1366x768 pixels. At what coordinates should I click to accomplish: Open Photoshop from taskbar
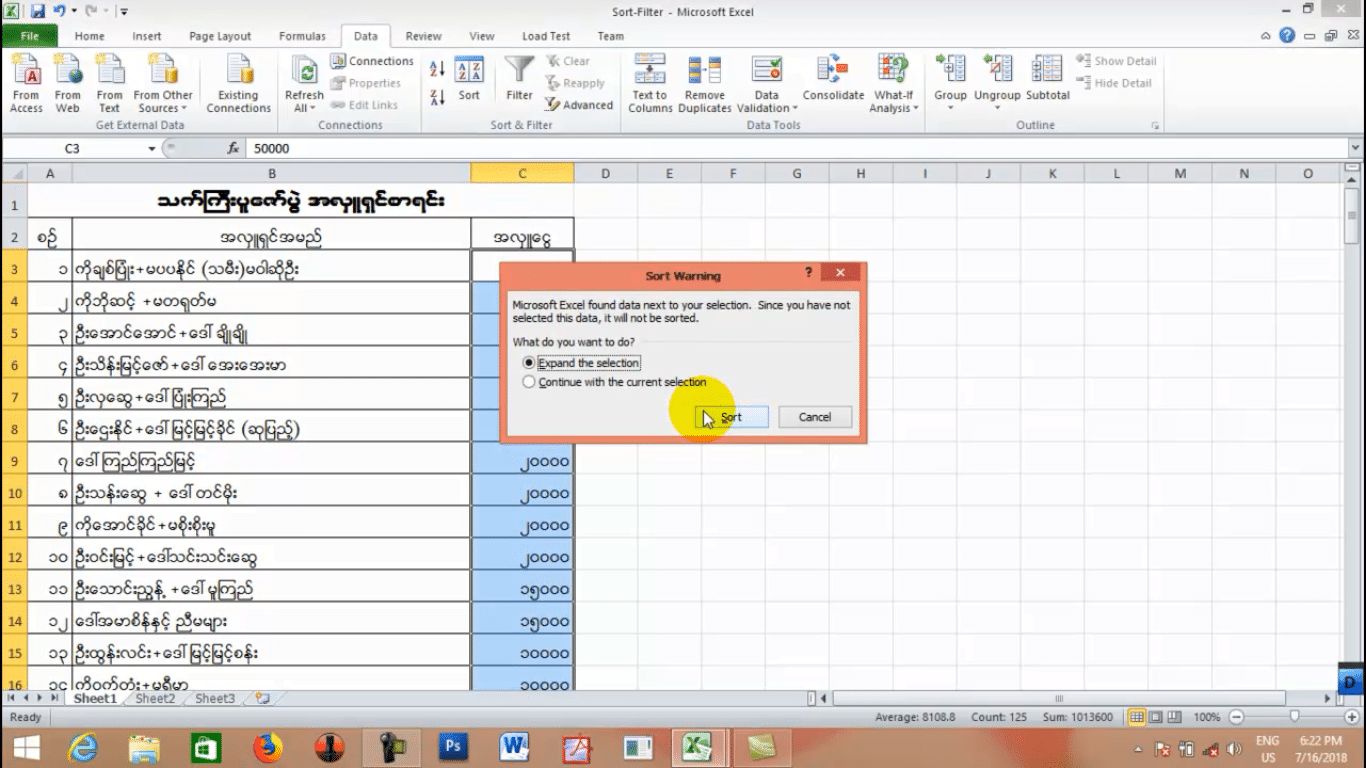453,747
